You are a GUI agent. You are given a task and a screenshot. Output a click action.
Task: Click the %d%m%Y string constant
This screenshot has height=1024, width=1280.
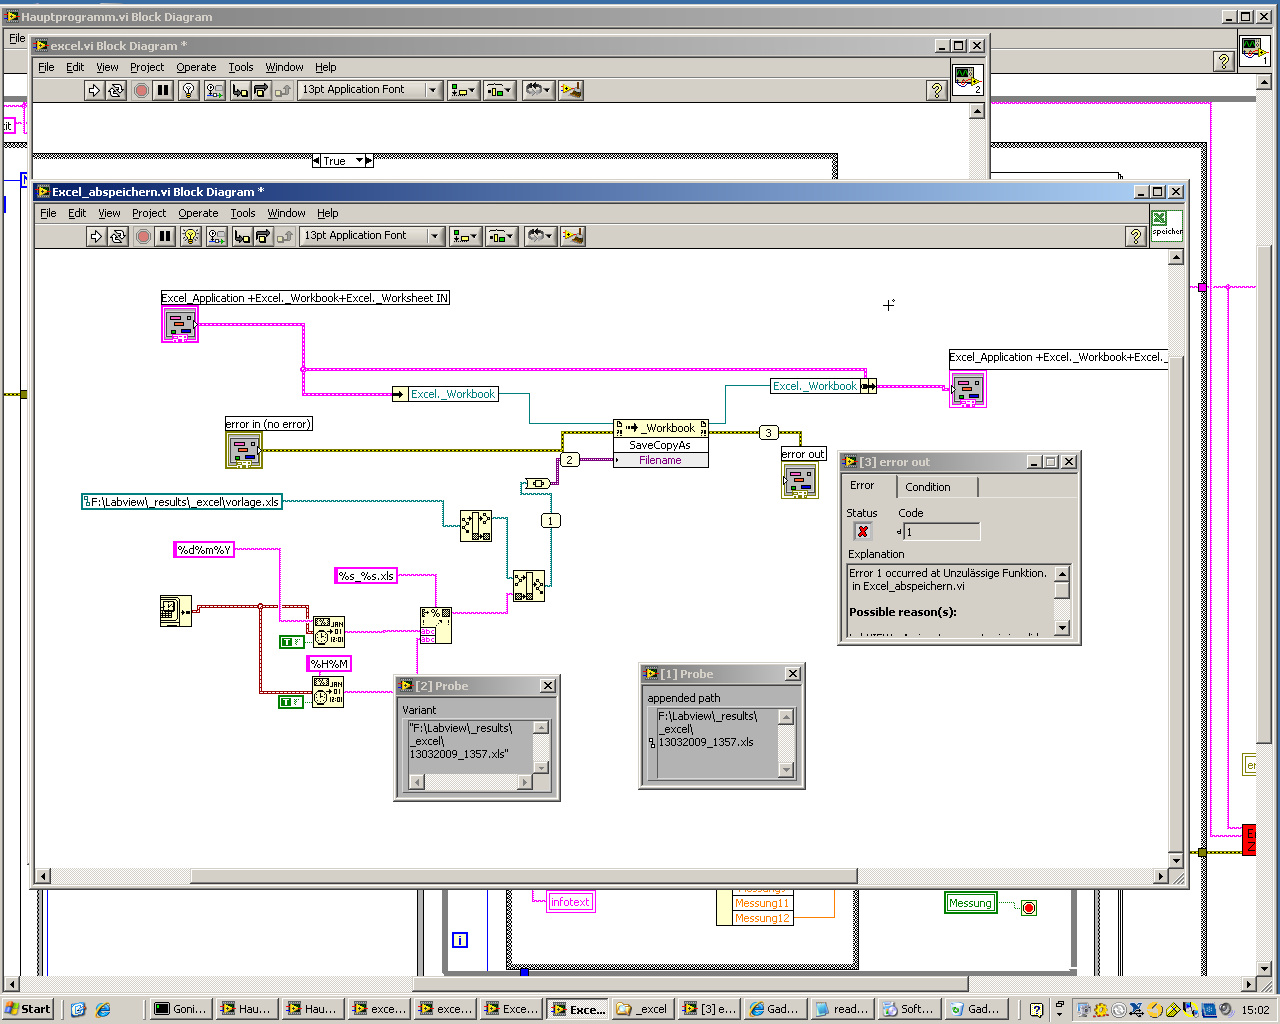pyautogui.click(x=204, y=550)
